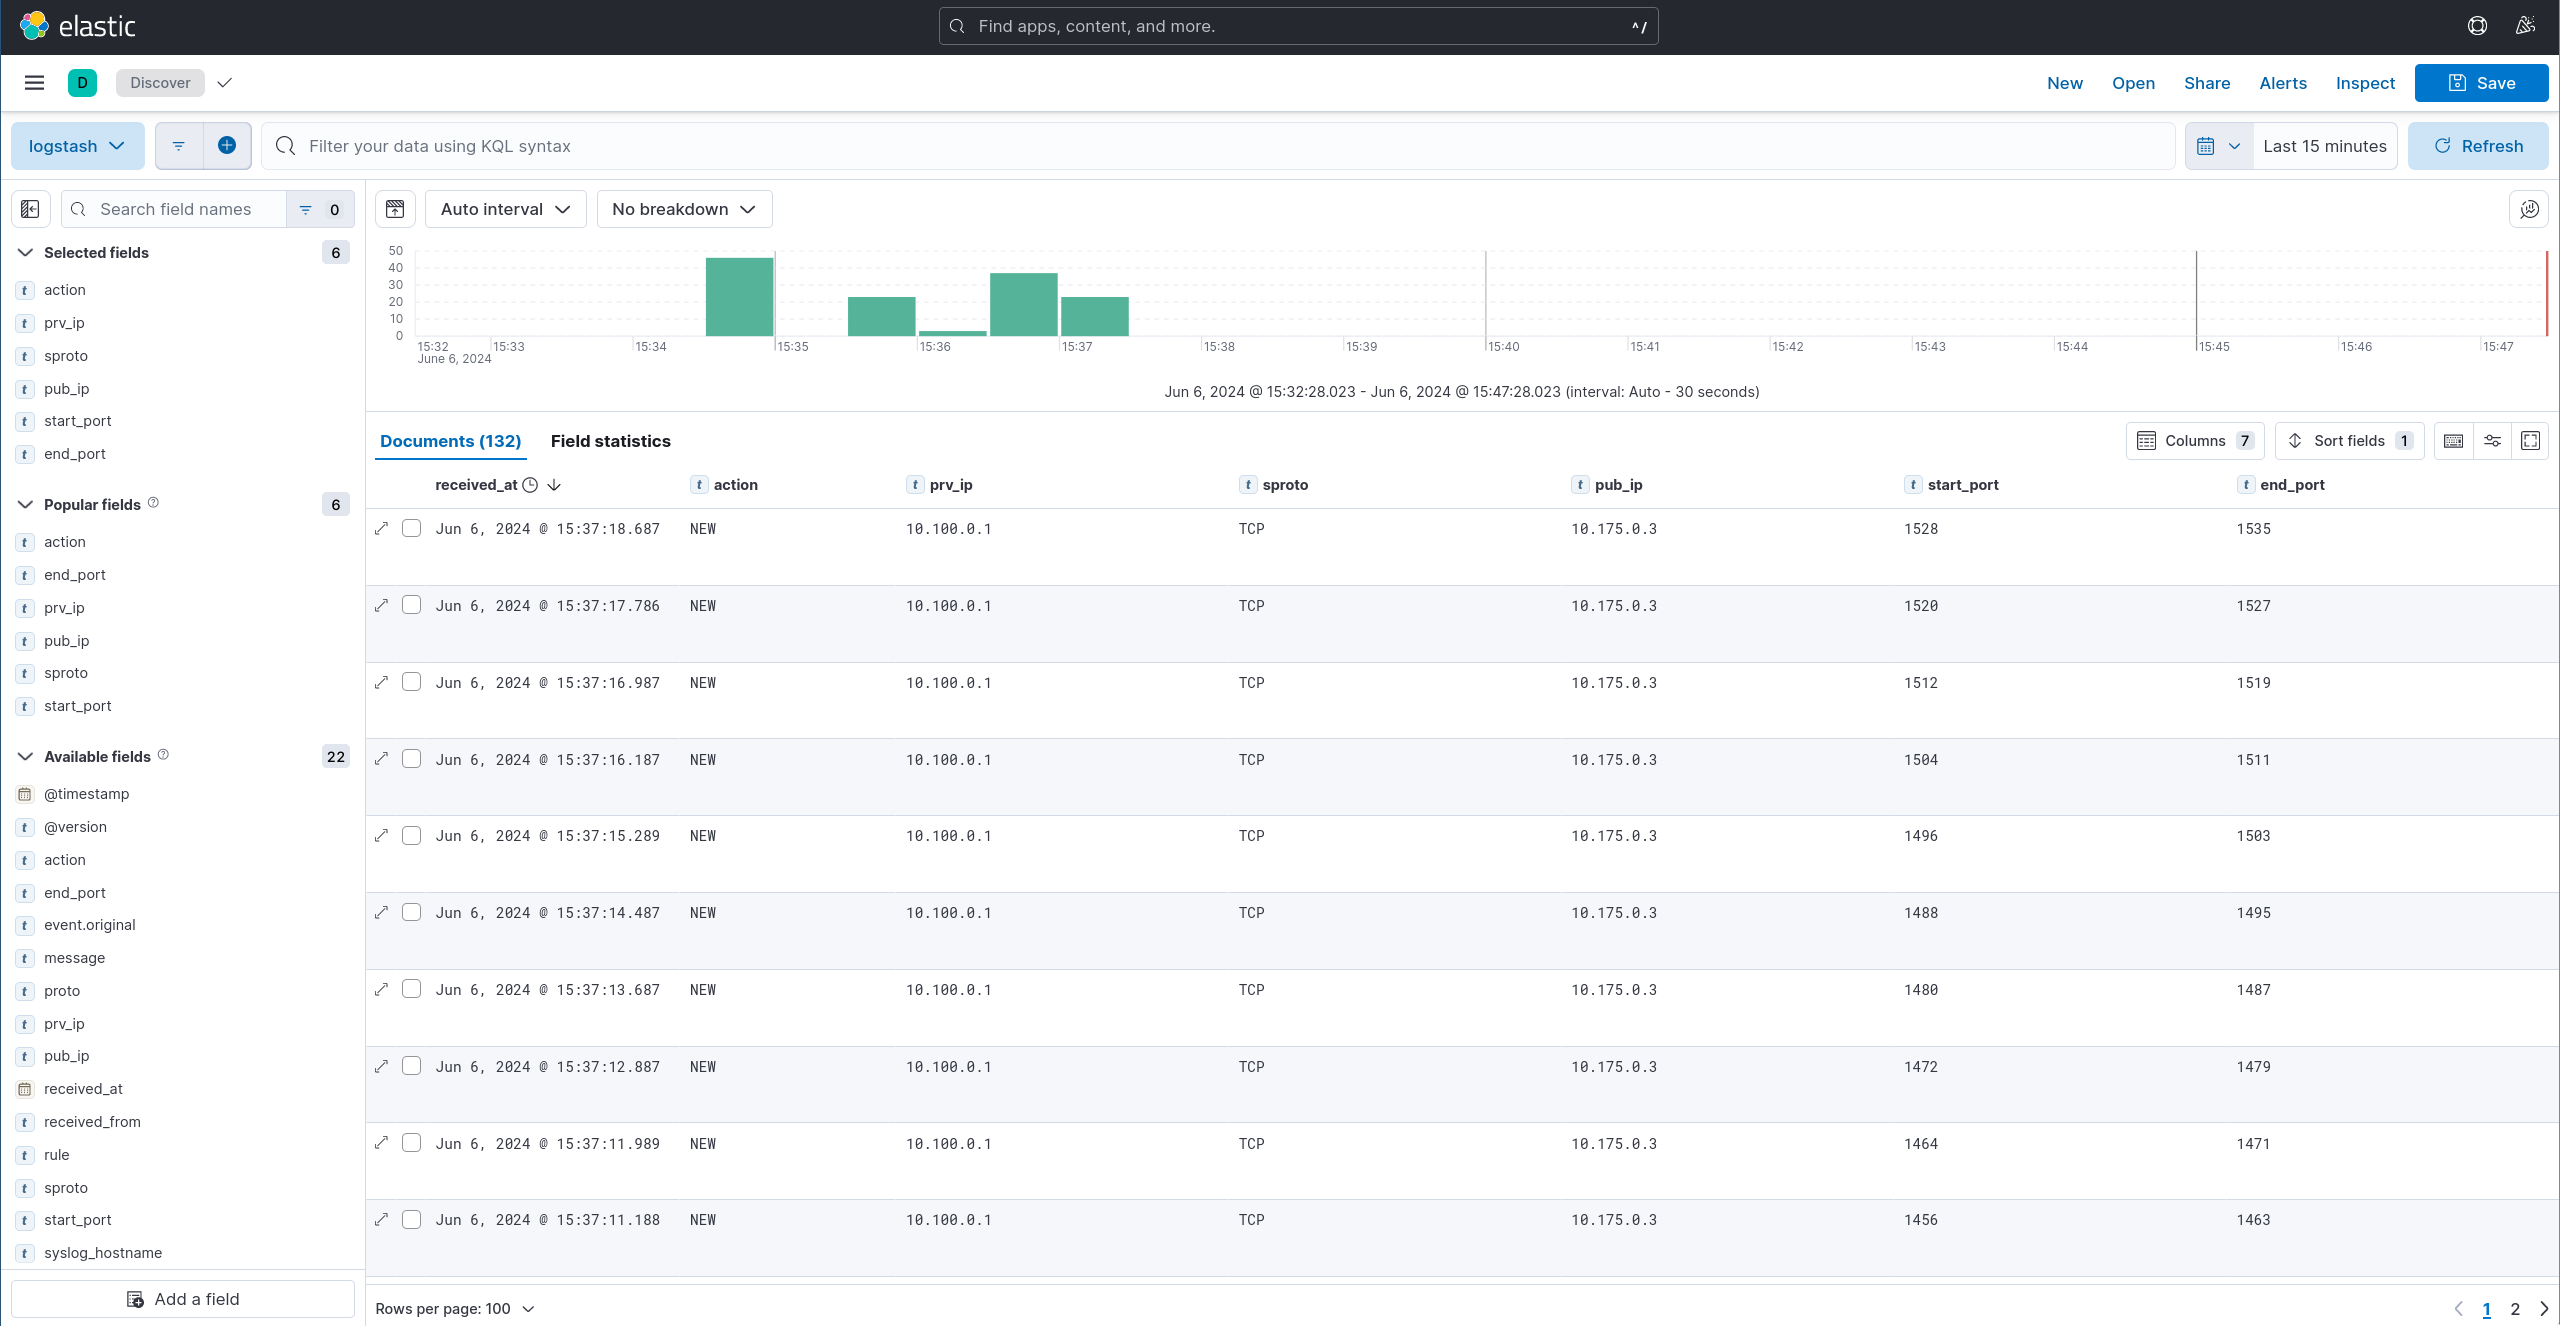Viewport: 2560px width, 1326px height.
Task: Collapse the Selected fields section
Action: pos(26,253)
